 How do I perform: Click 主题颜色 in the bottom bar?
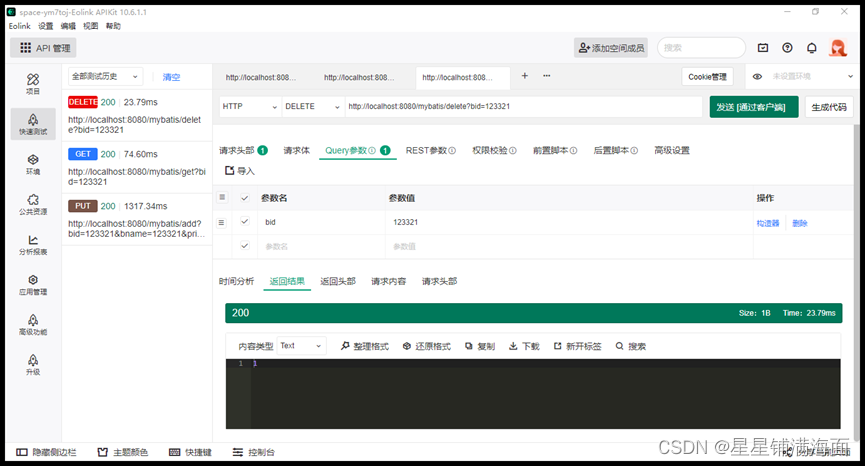123,452
